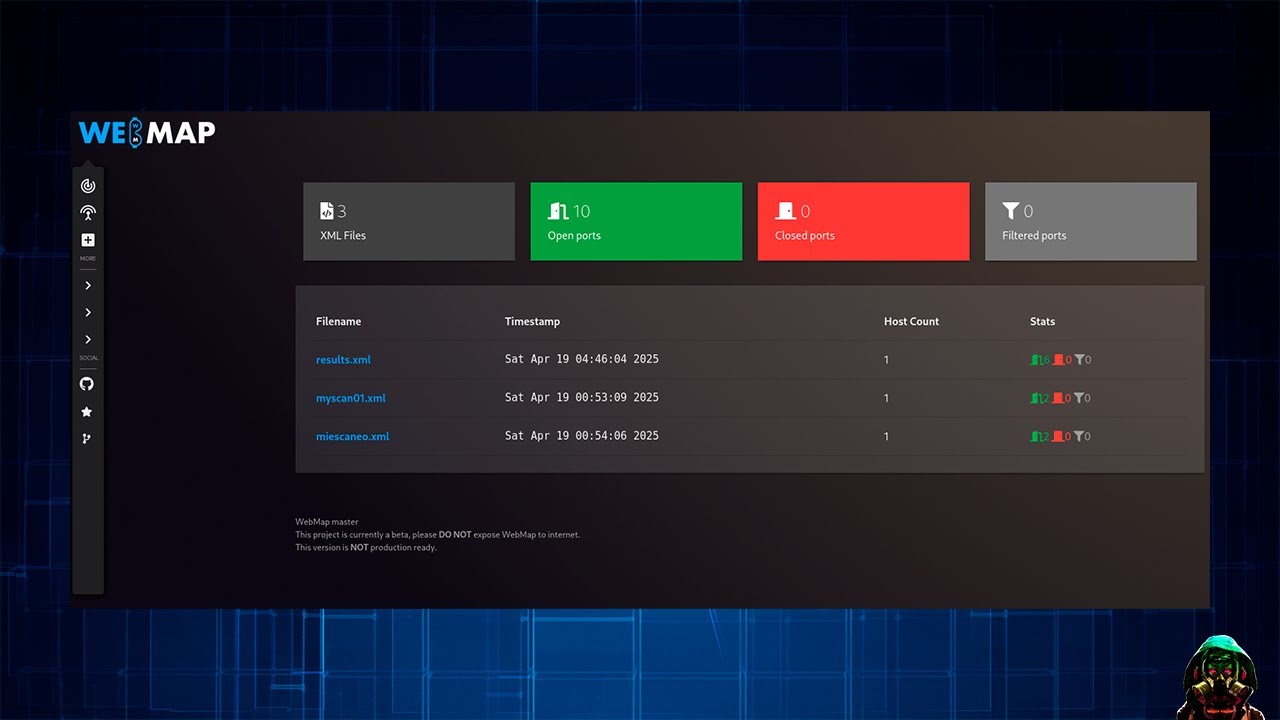Open the radar dashboard icon in sidebar
This screenshot has height=720, width=1280.
(88, 186)
